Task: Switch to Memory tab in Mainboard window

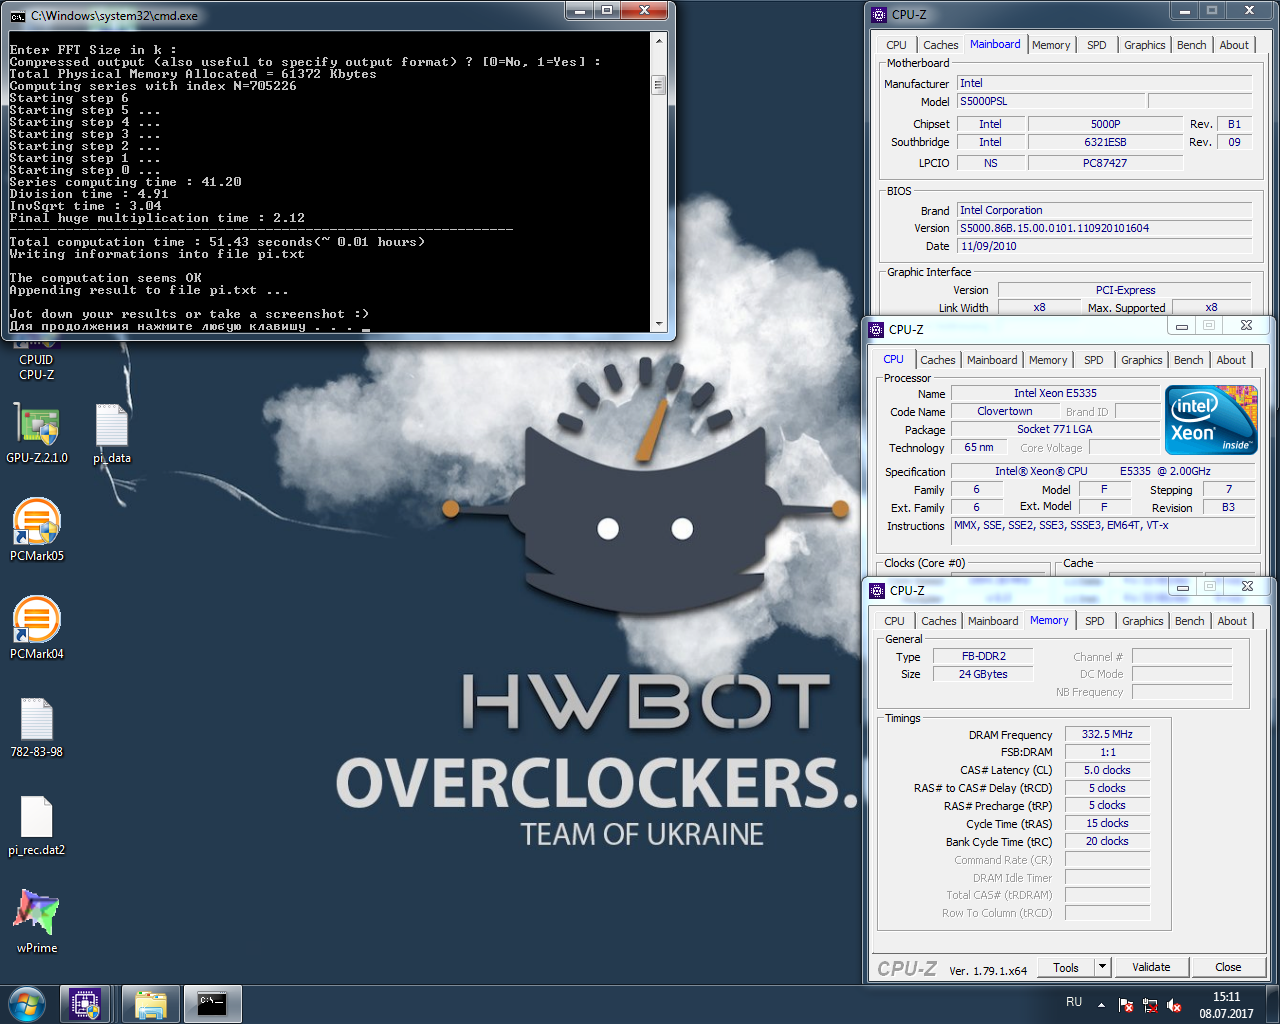Action: tap(1051, 45)
